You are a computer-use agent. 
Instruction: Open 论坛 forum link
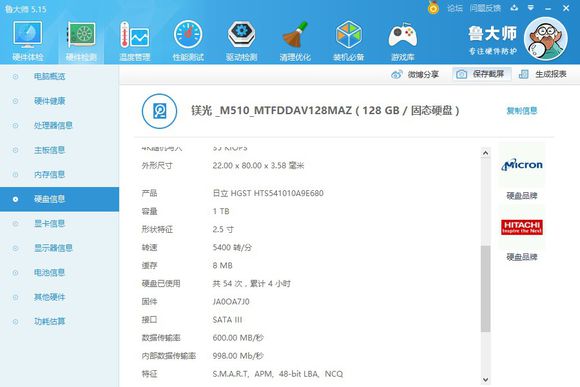point(455,8)
